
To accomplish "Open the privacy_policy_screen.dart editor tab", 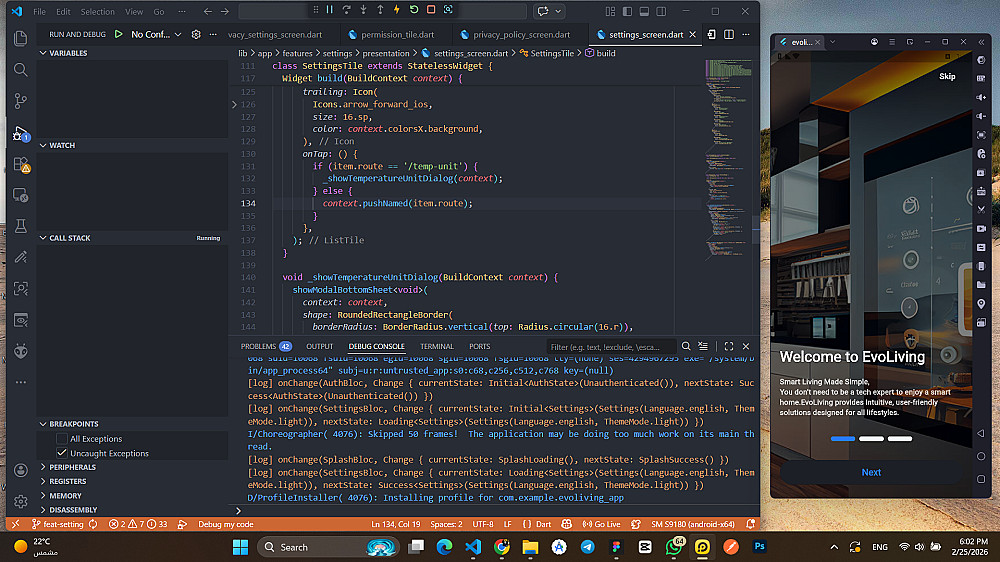I will [523, 34].
